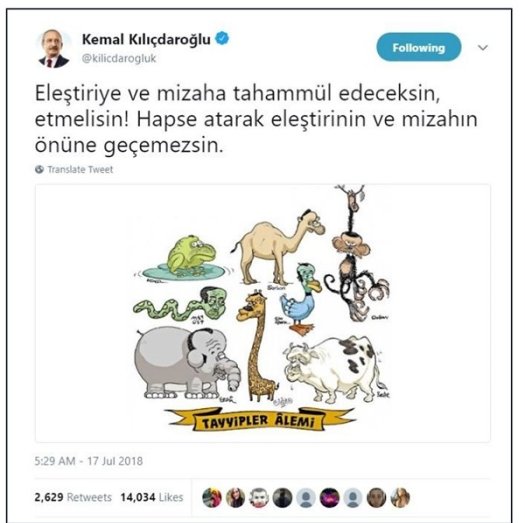The width and height of the screenshot is (525, 523).
Task: Open the tweet options chevron menu
Action: coord(482,48)
